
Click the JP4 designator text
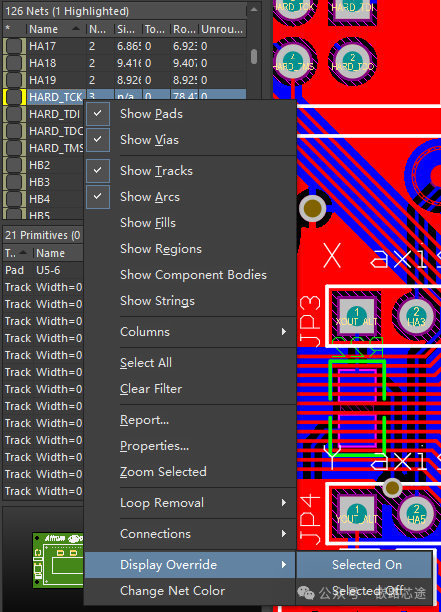click(x=311, y=519)
